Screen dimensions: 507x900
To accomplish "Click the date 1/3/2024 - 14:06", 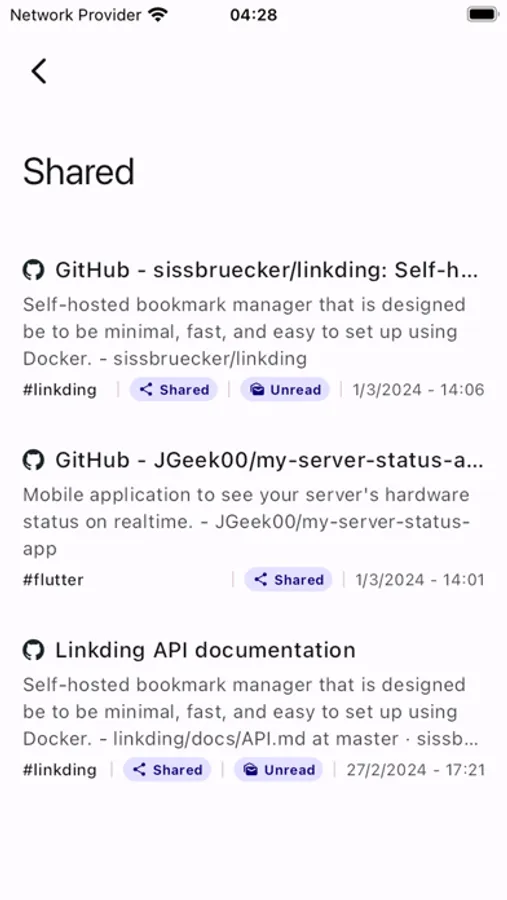I will click(419, 390).
